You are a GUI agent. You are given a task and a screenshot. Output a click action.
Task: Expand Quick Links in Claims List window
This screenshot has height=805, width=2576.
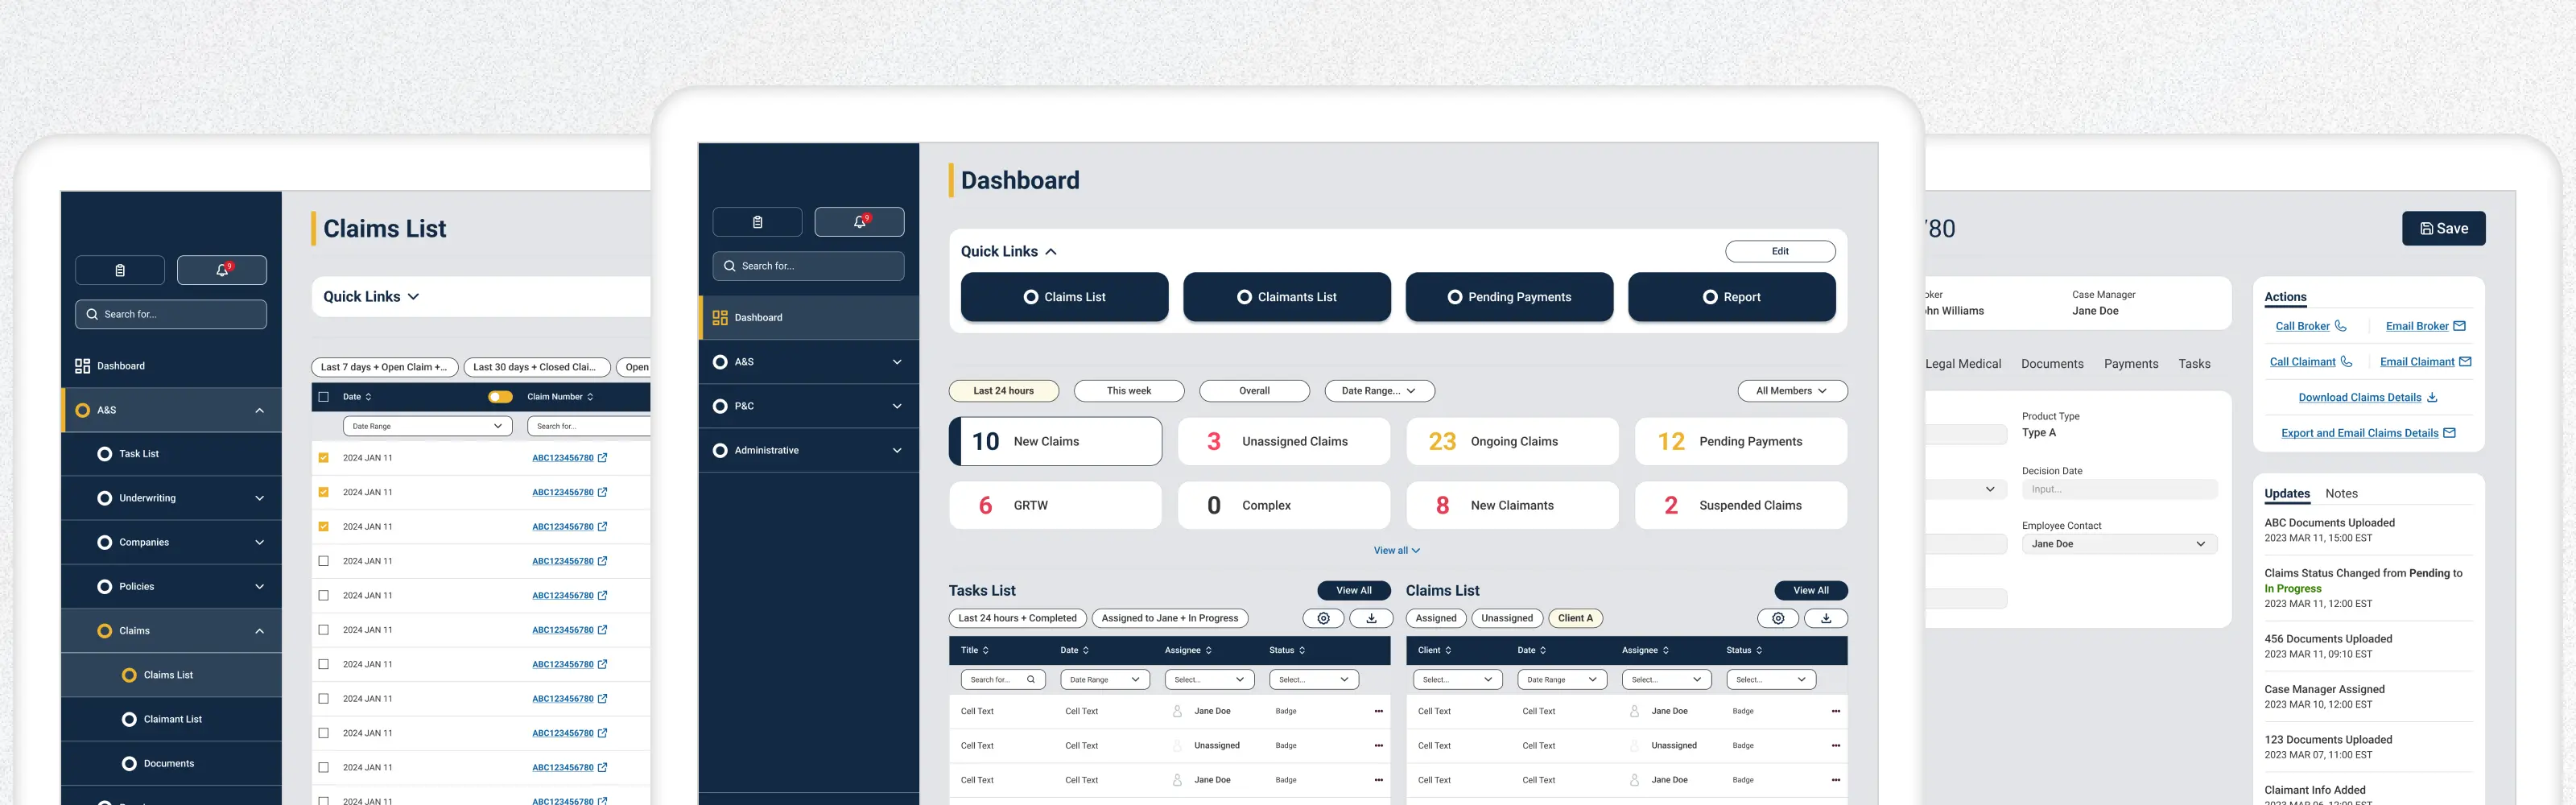[x=414, y=297]
